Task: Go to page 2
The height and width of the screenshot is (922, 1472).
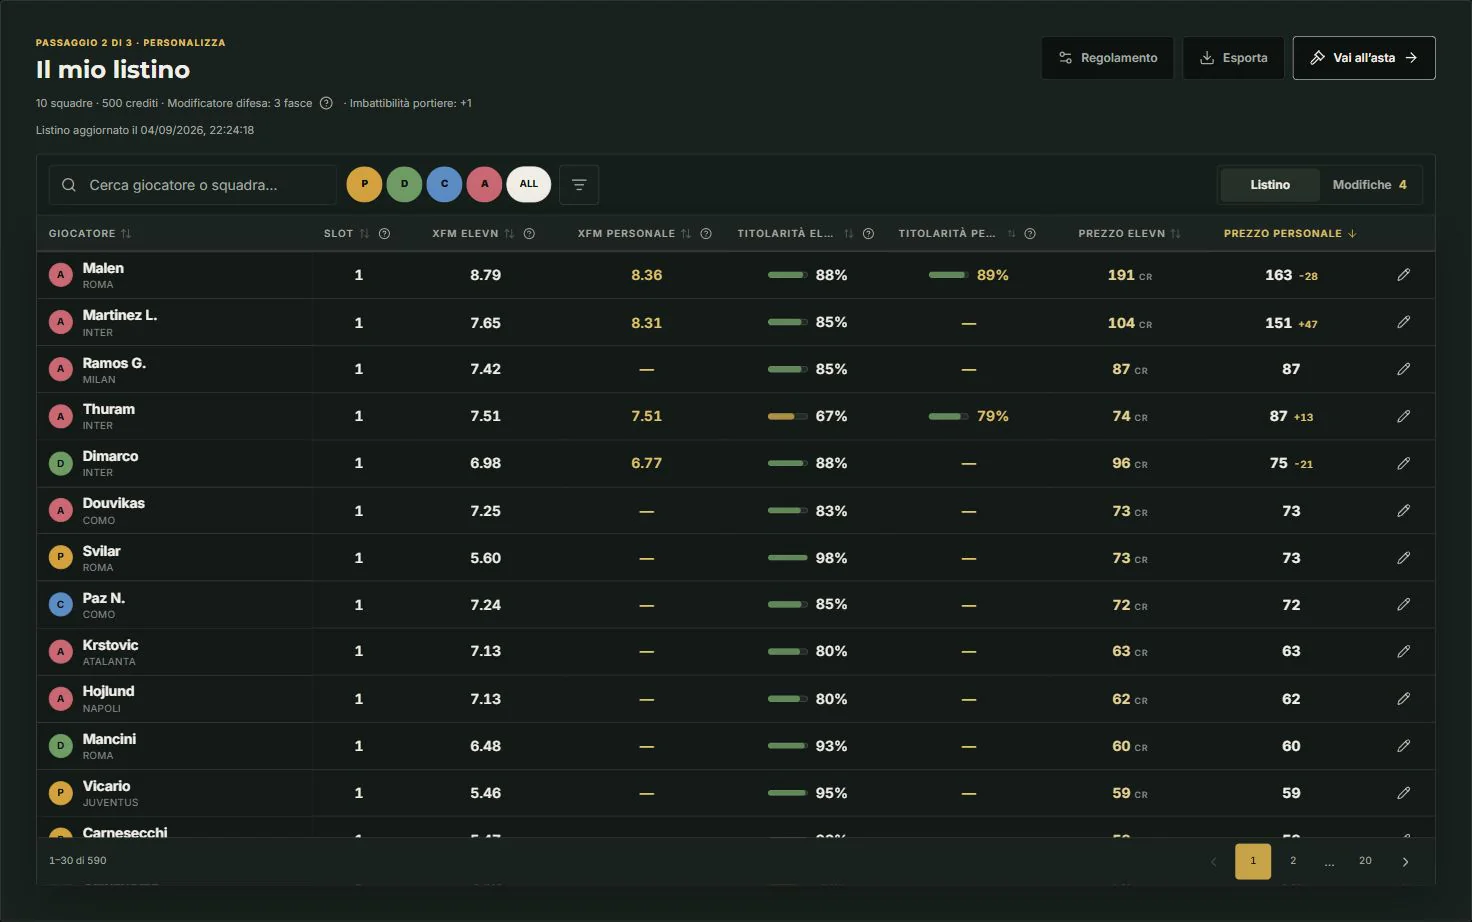Action: click(x=1293, y=861)
